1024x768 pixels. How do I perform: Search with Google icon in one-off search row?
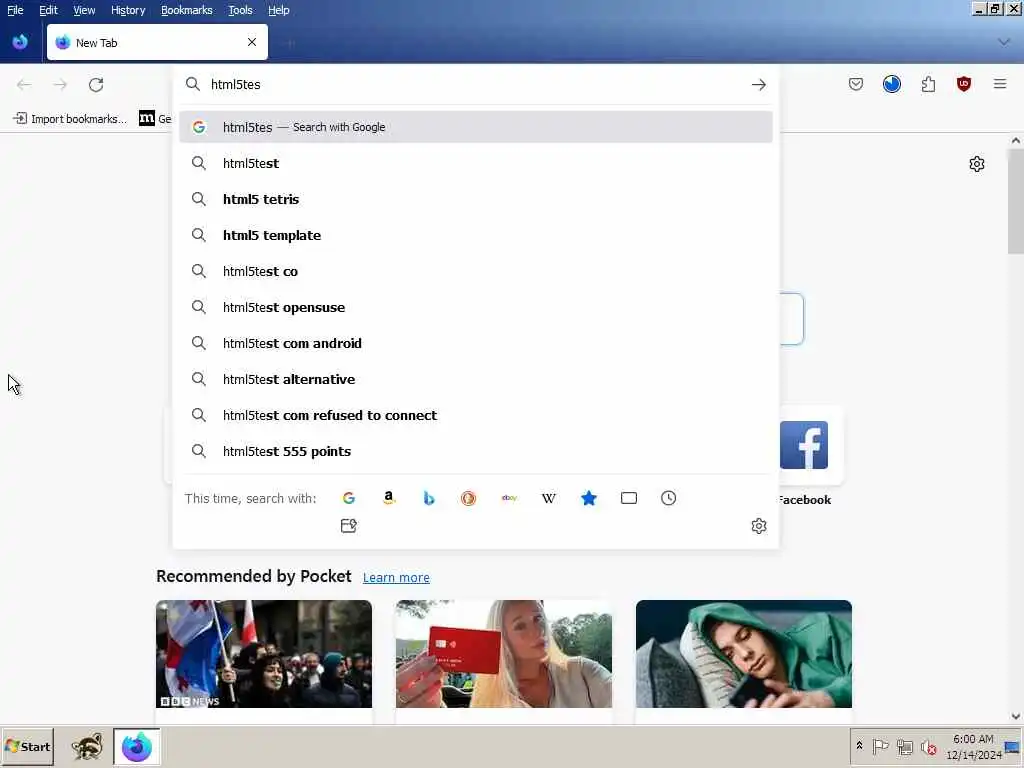tap(349, 498)
